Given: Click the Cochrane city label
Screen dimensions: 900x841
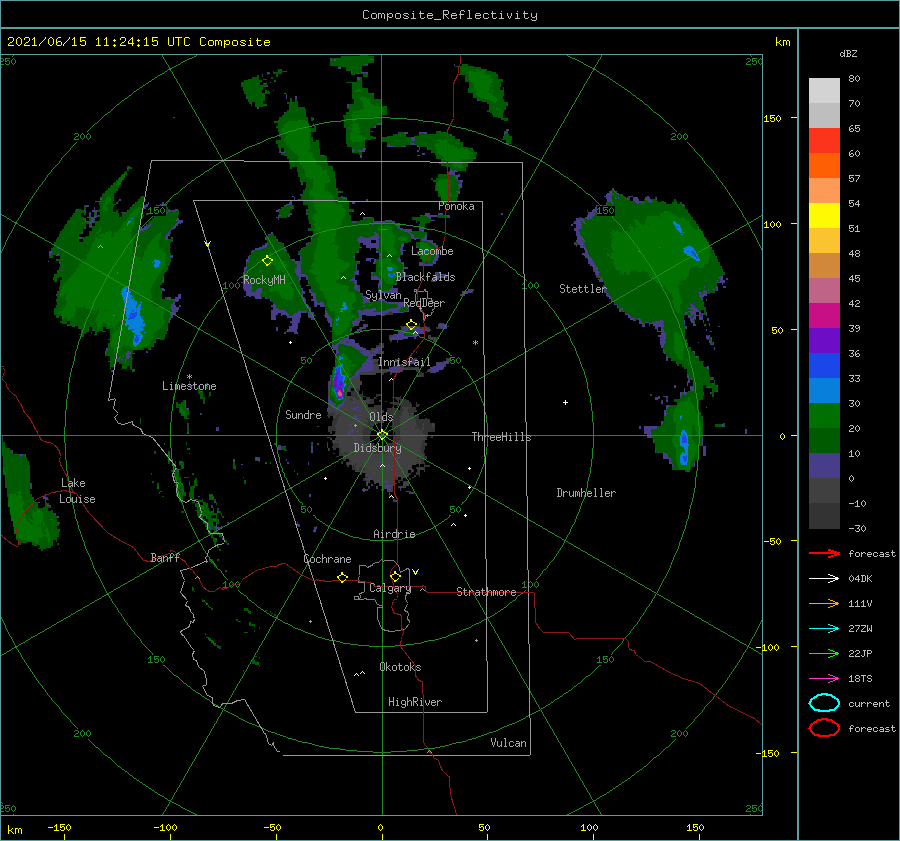Looking at the screenshot, I should pyautogui.click(x=327, y=559).
